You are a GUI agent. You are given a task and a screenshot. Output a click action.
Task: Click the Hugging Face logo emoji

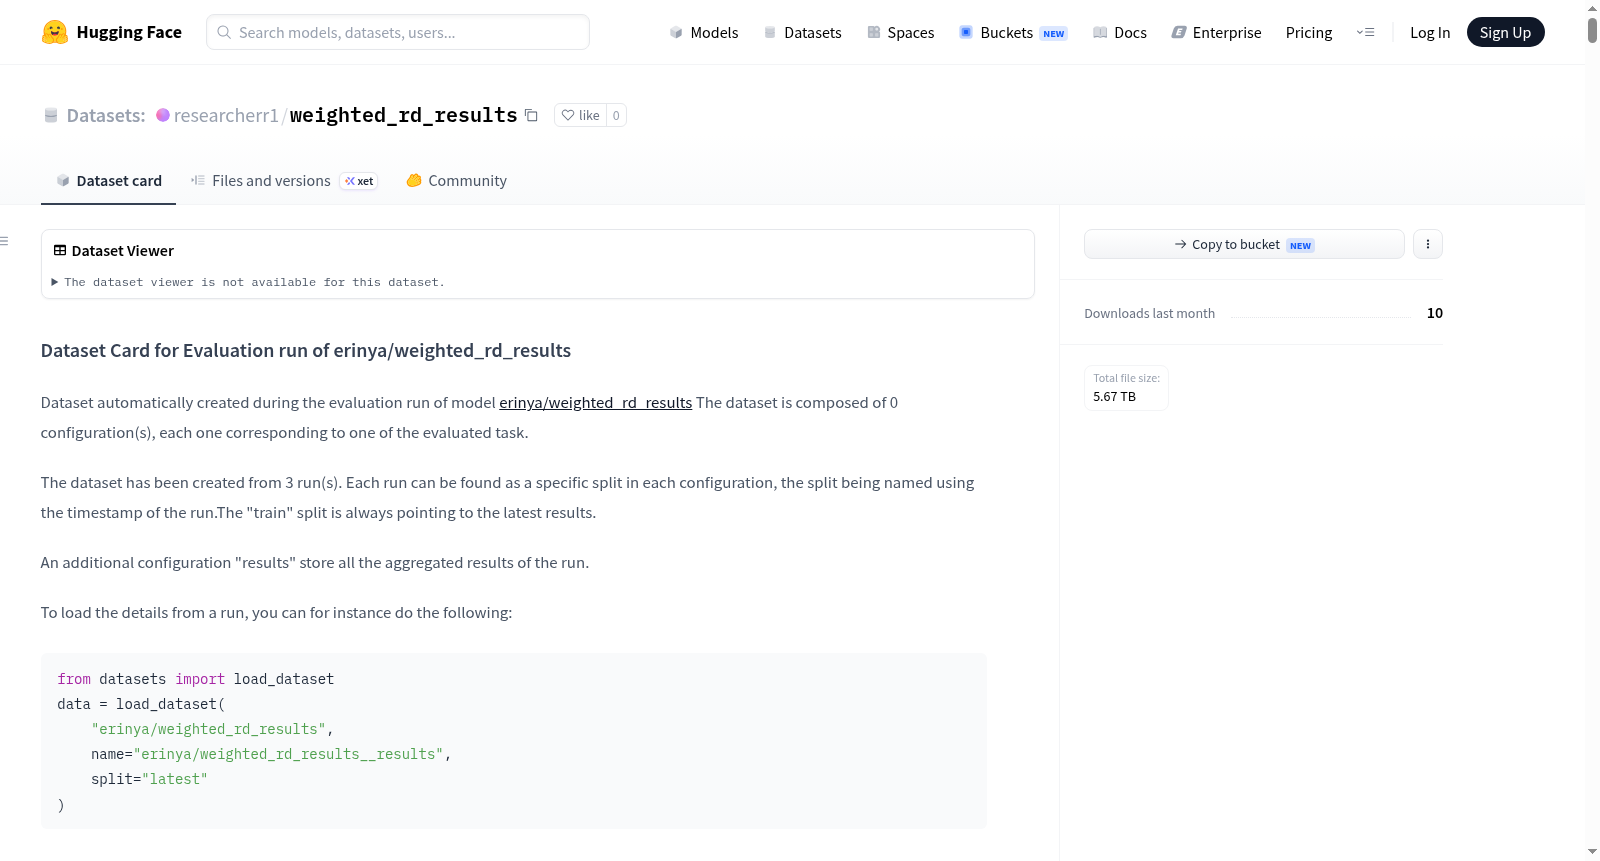(55, 32)
